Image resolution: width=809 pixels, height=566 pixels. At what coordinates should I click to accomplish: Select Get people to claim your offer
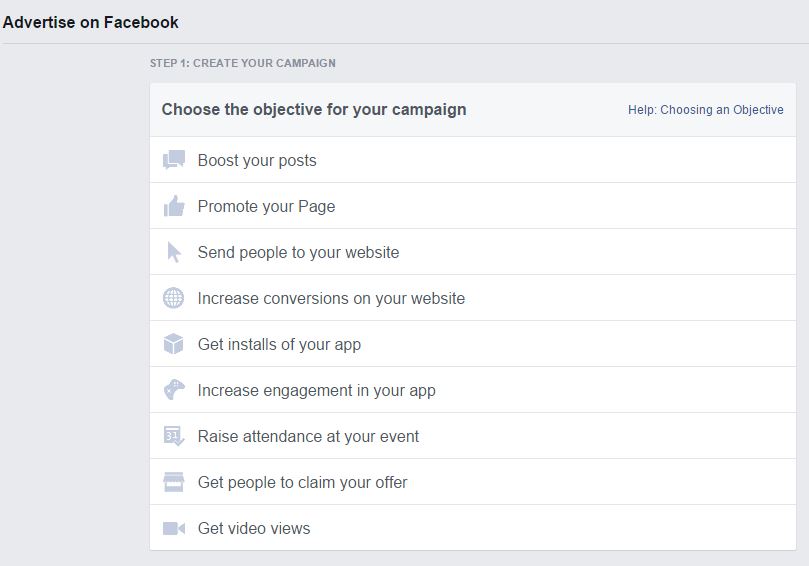pos(302,482)
